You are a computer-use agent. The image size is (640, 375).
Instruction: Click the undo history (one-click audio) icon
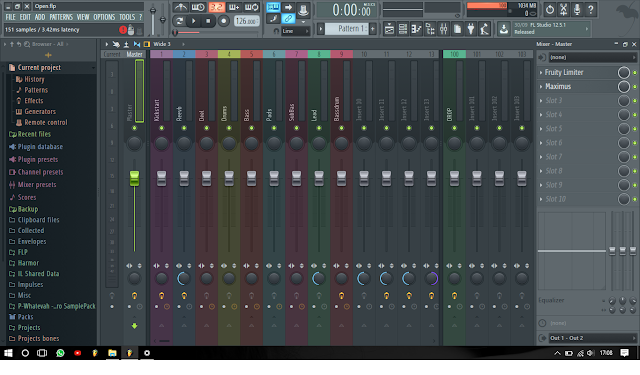tap(550, 9)
